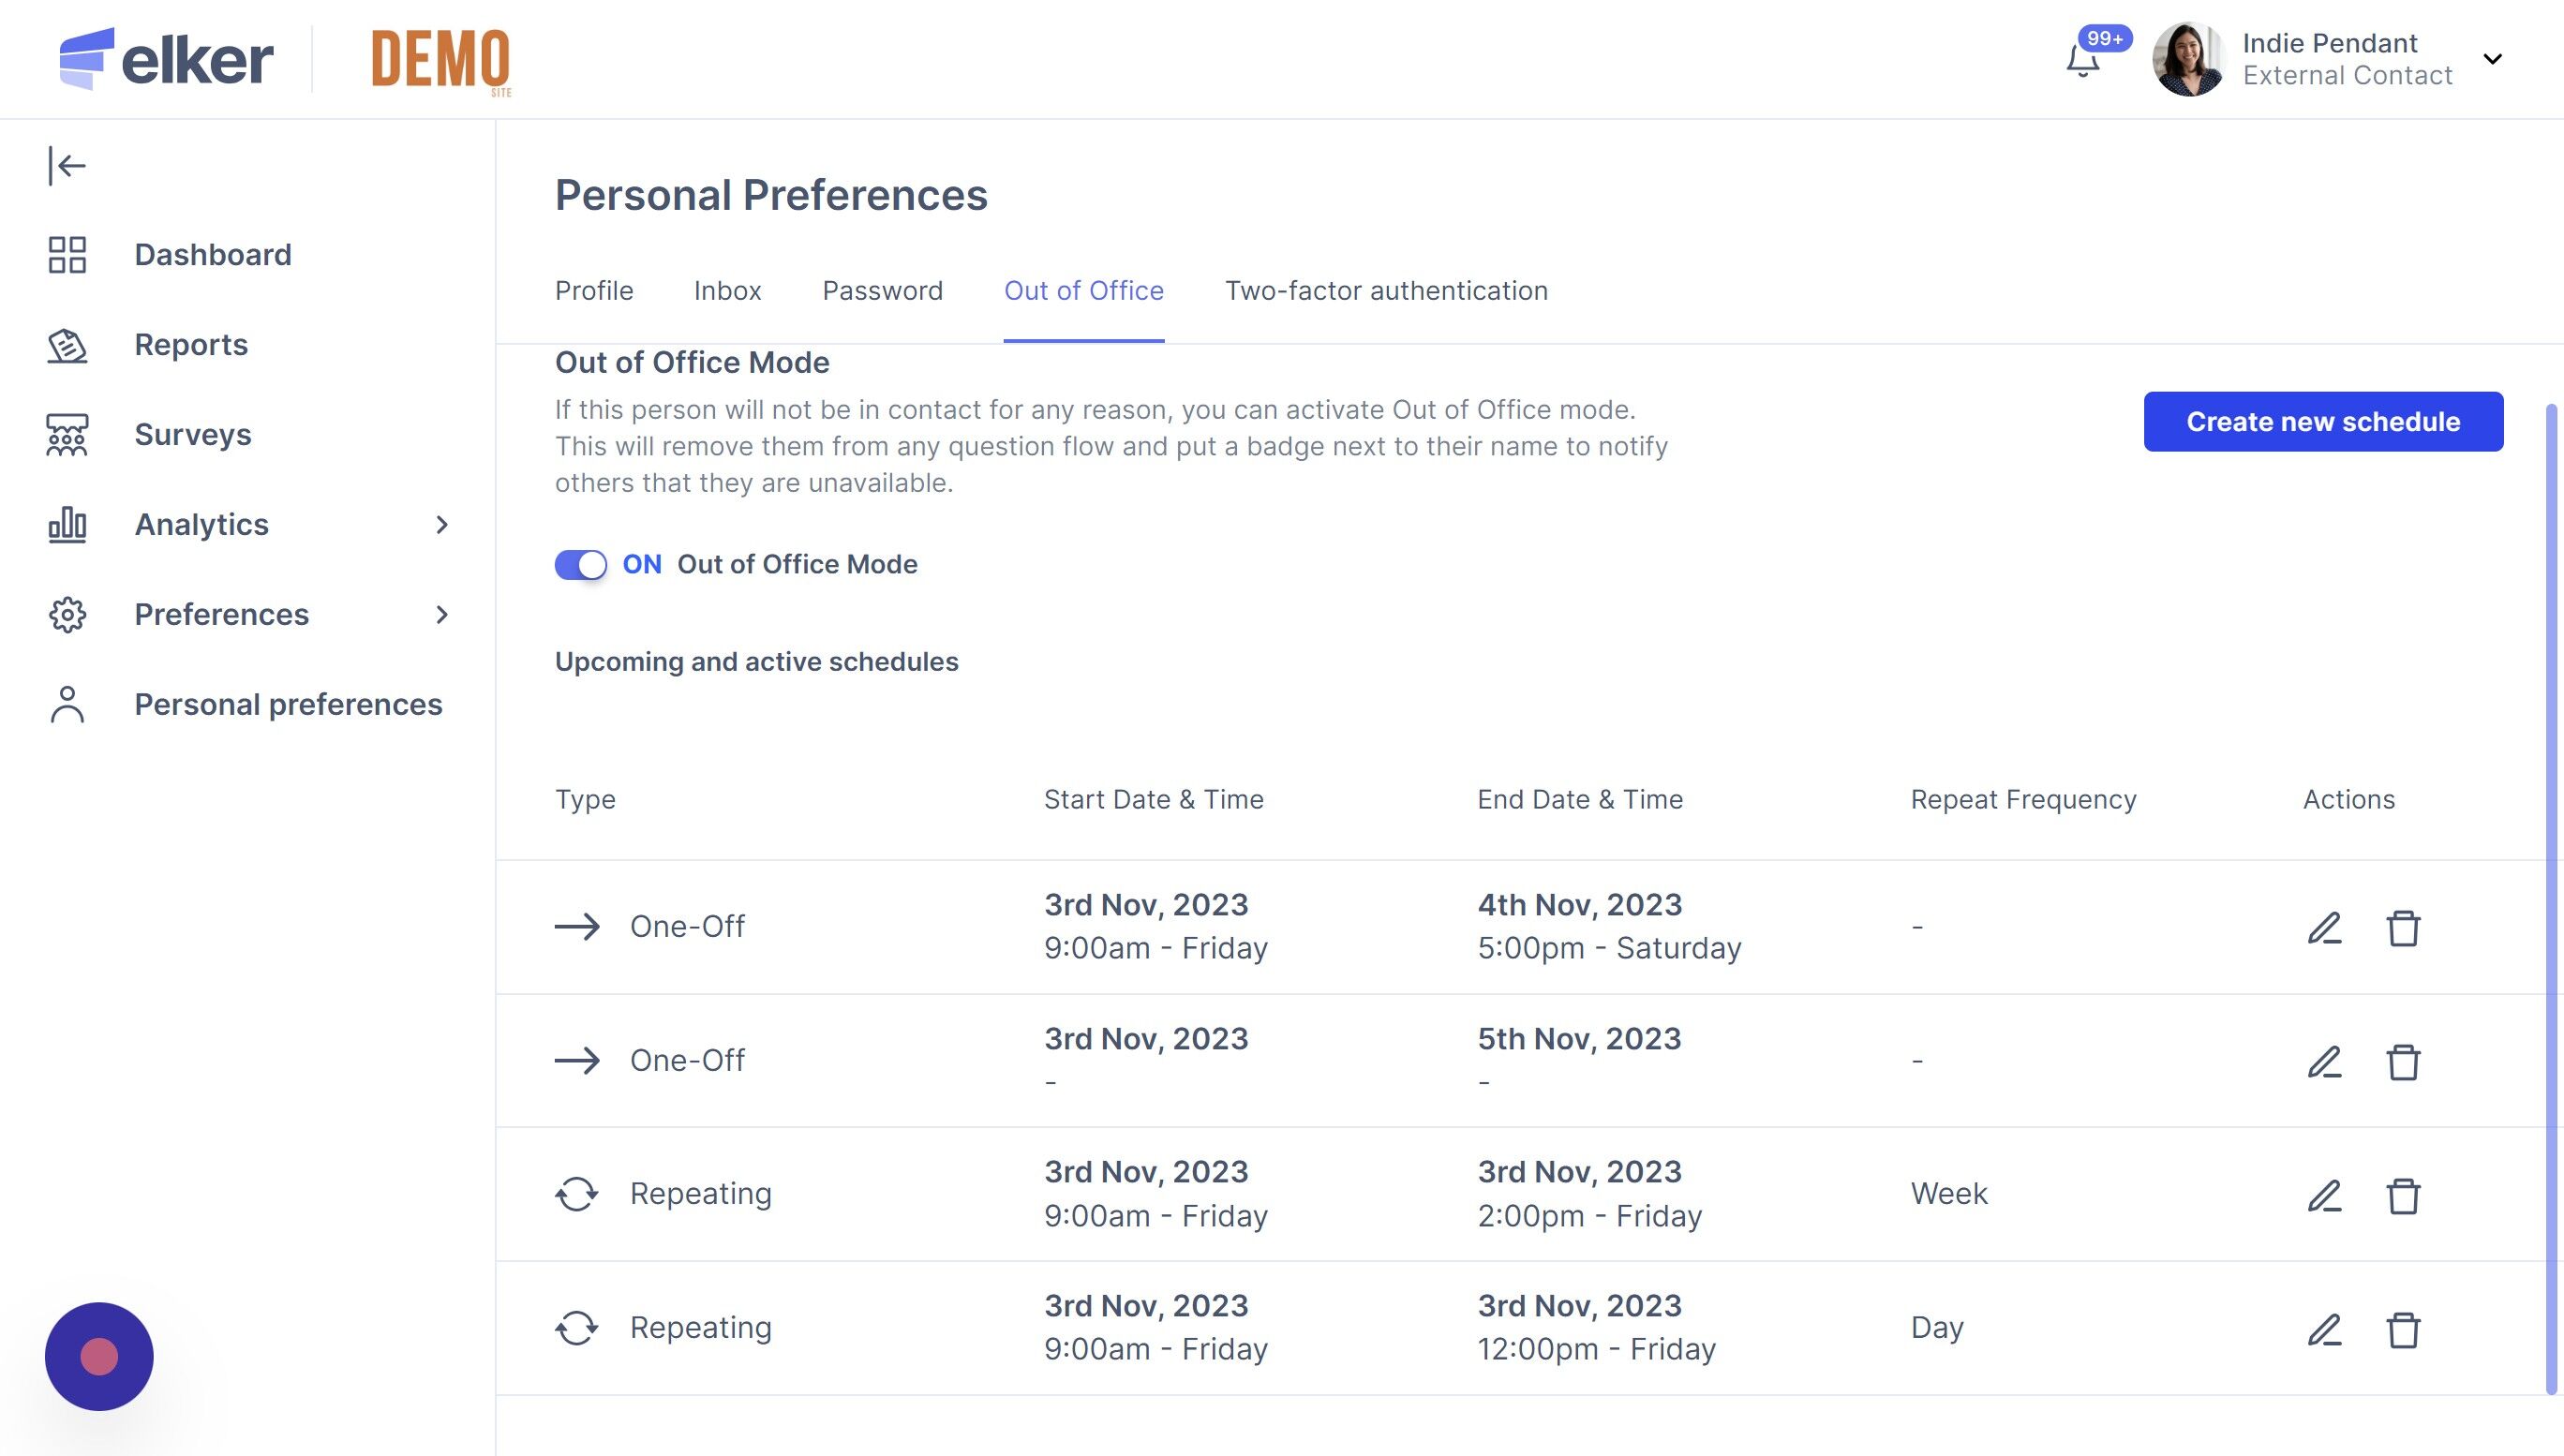Click Create new schedule button

[2323, 422]
